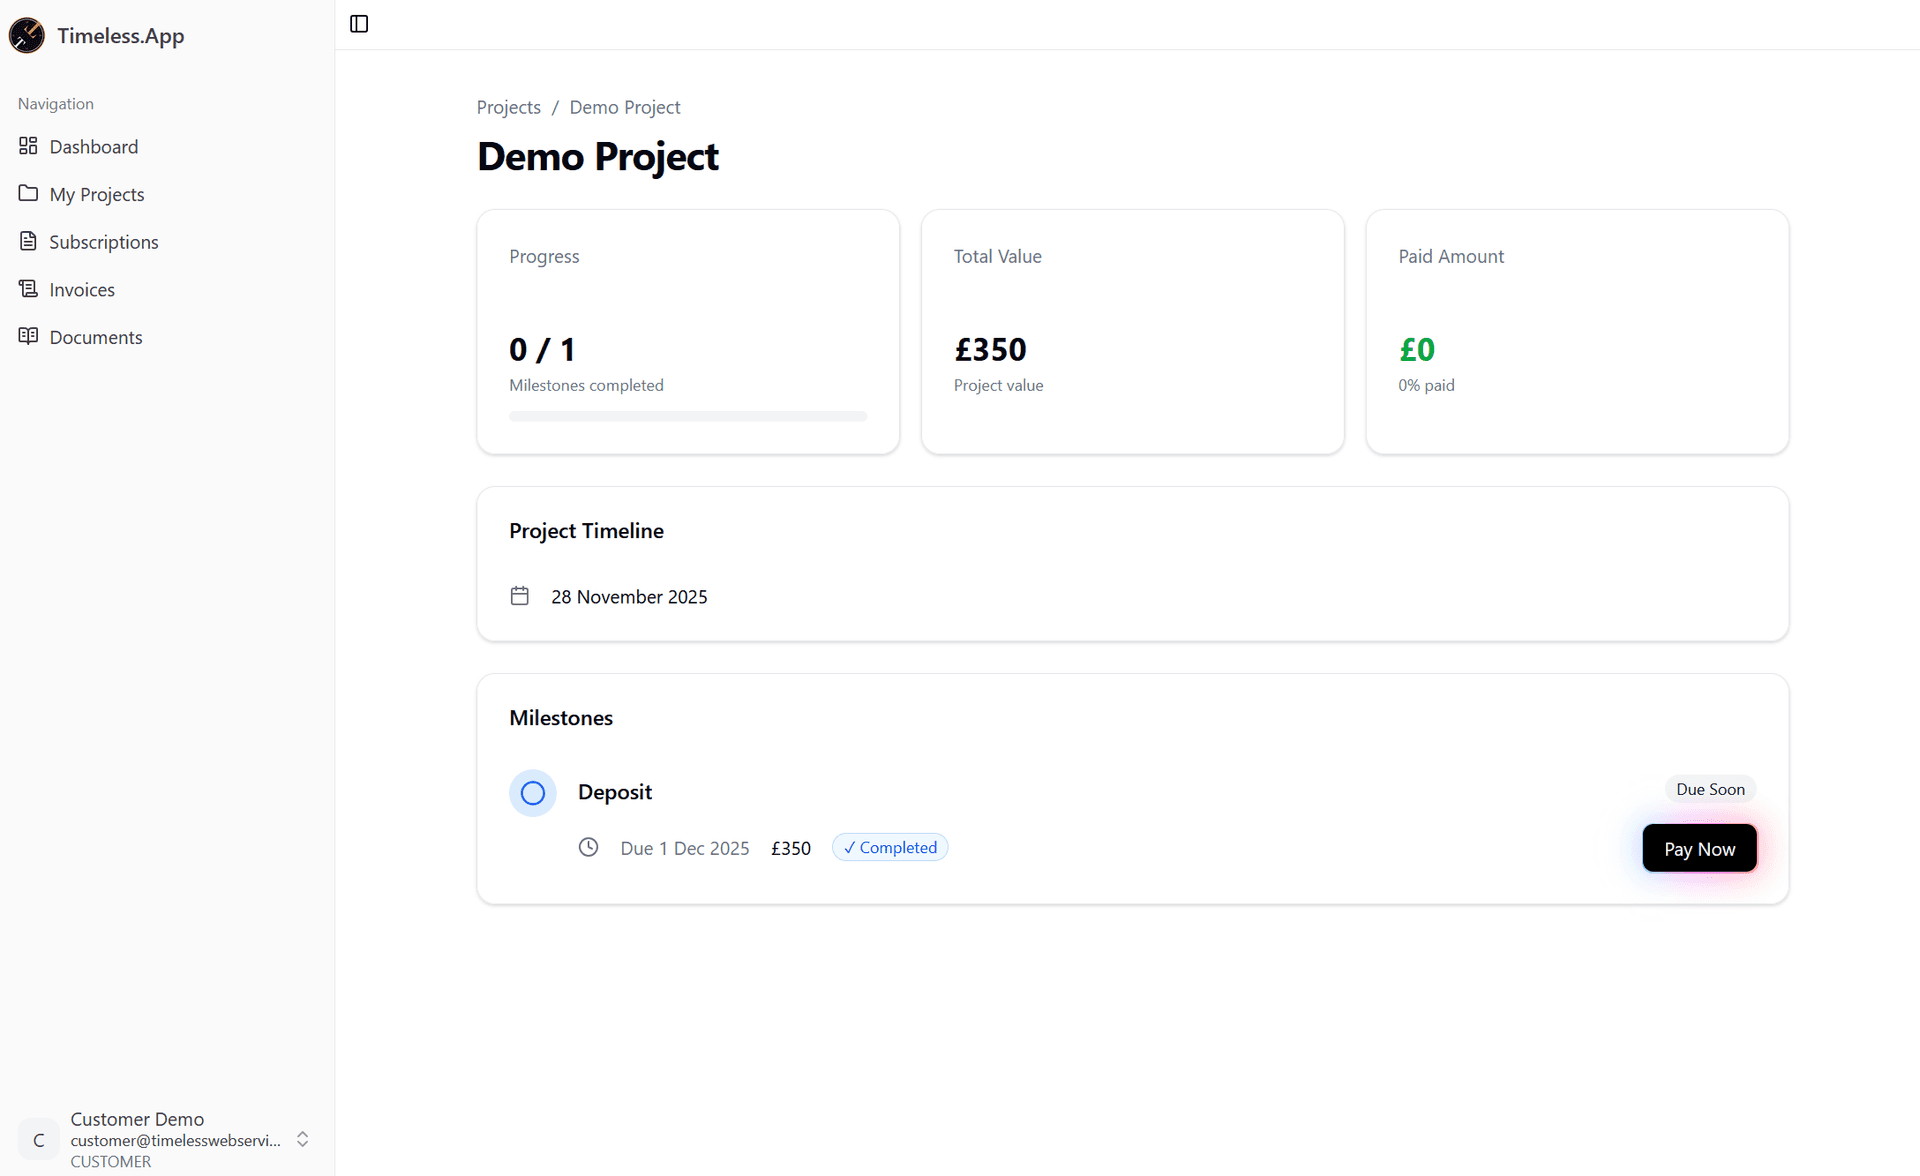Select the Deposit milestone circle
The height and width of the screenshot is (1176, 1920).
coord(532,792)
